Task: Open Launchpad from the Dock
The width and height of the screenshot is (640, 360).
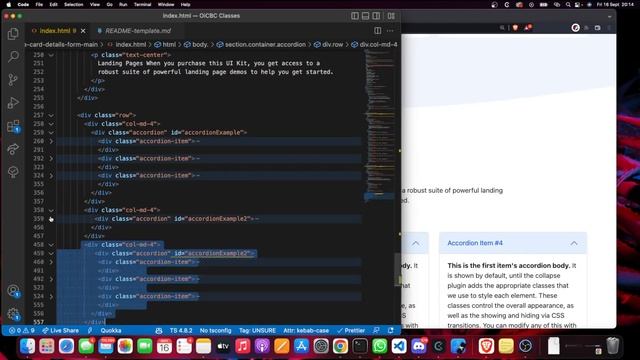Action: click(x=47, y=346)
